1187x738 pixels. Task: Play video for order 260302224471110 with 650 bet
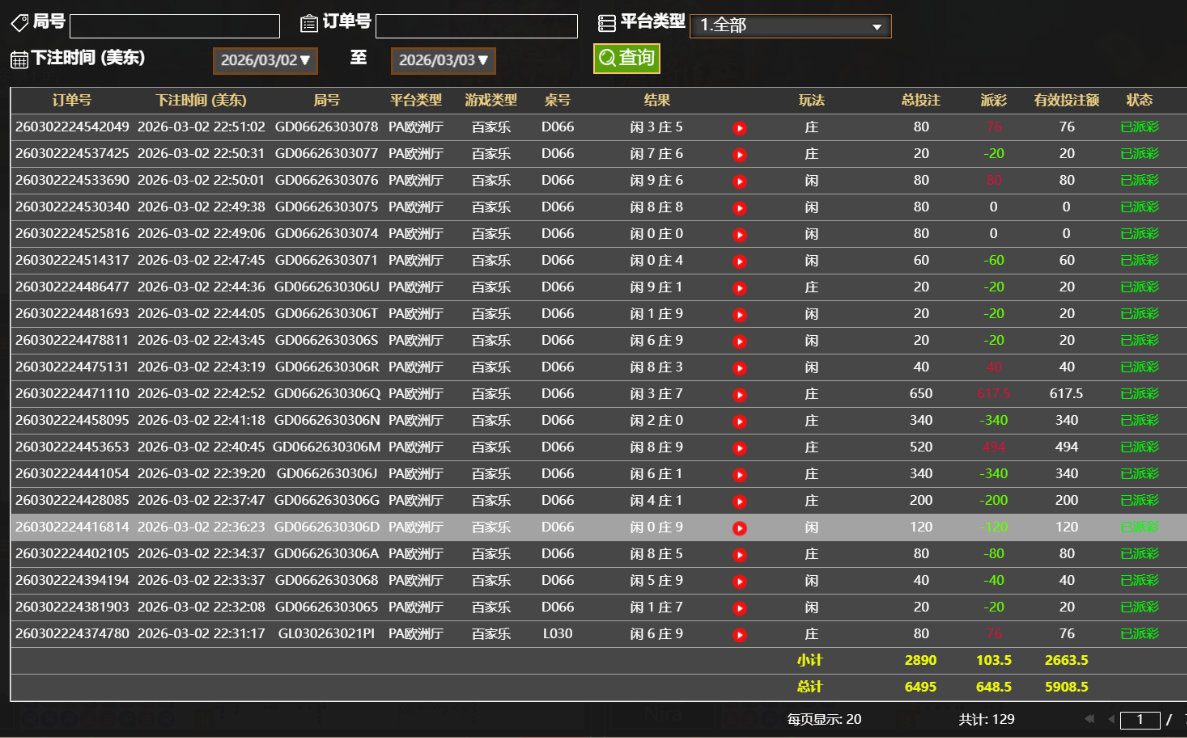[x=740, y=393]
